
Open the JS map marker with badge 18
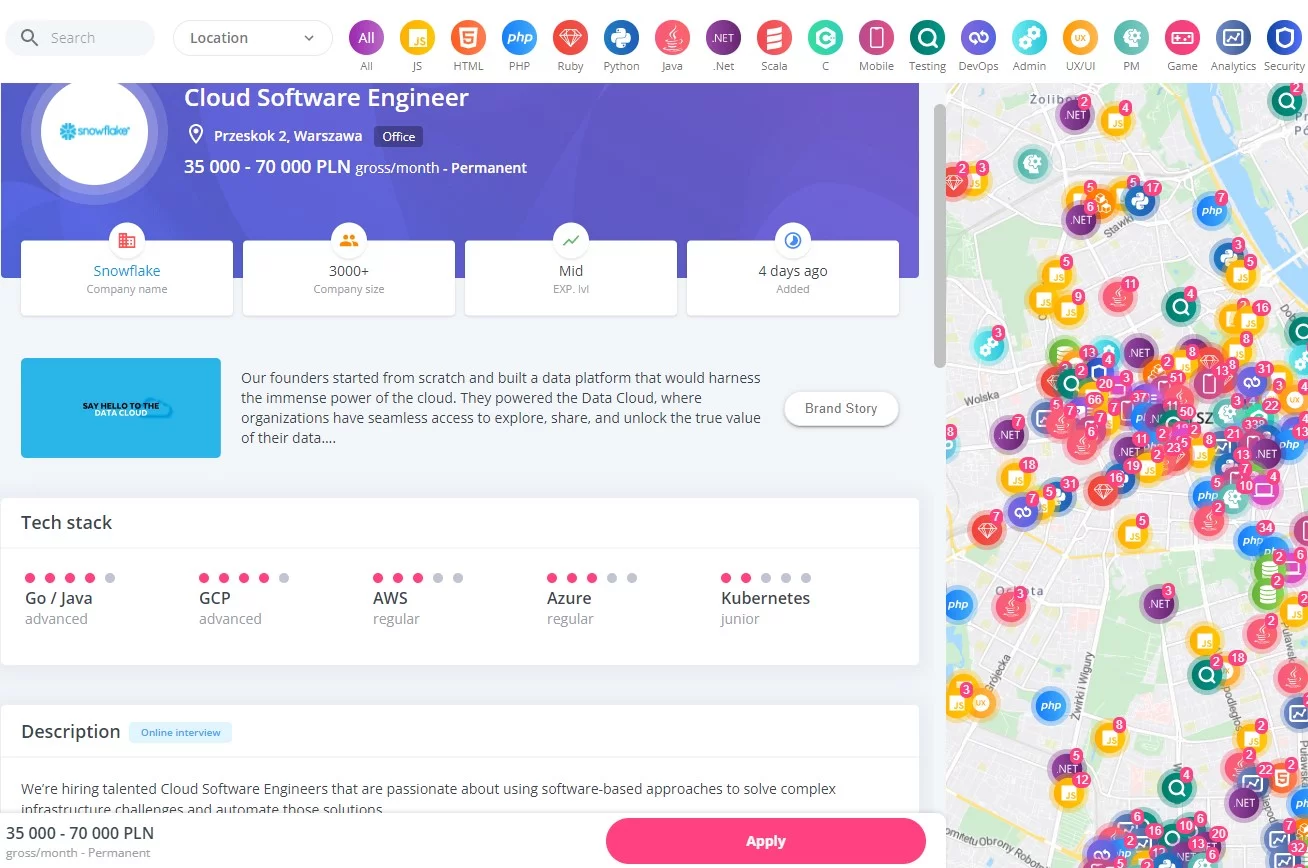(x=1016, y=478)
